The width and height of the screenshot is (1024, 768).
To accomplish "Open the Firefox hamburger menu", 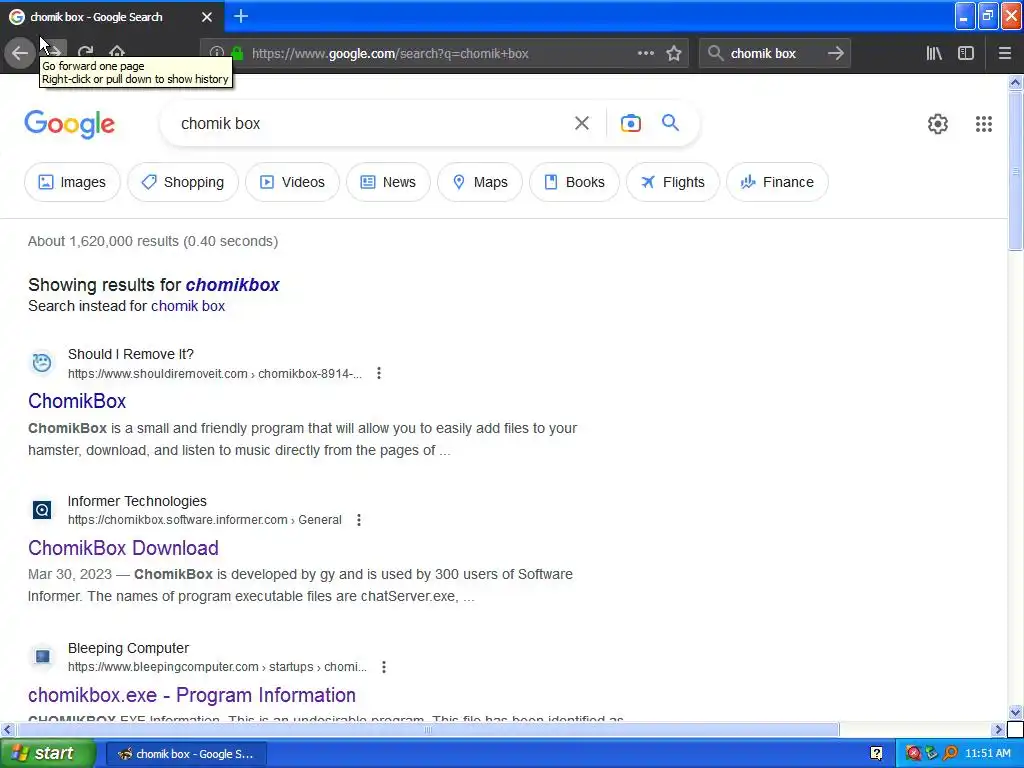I will click(1004, 54).
